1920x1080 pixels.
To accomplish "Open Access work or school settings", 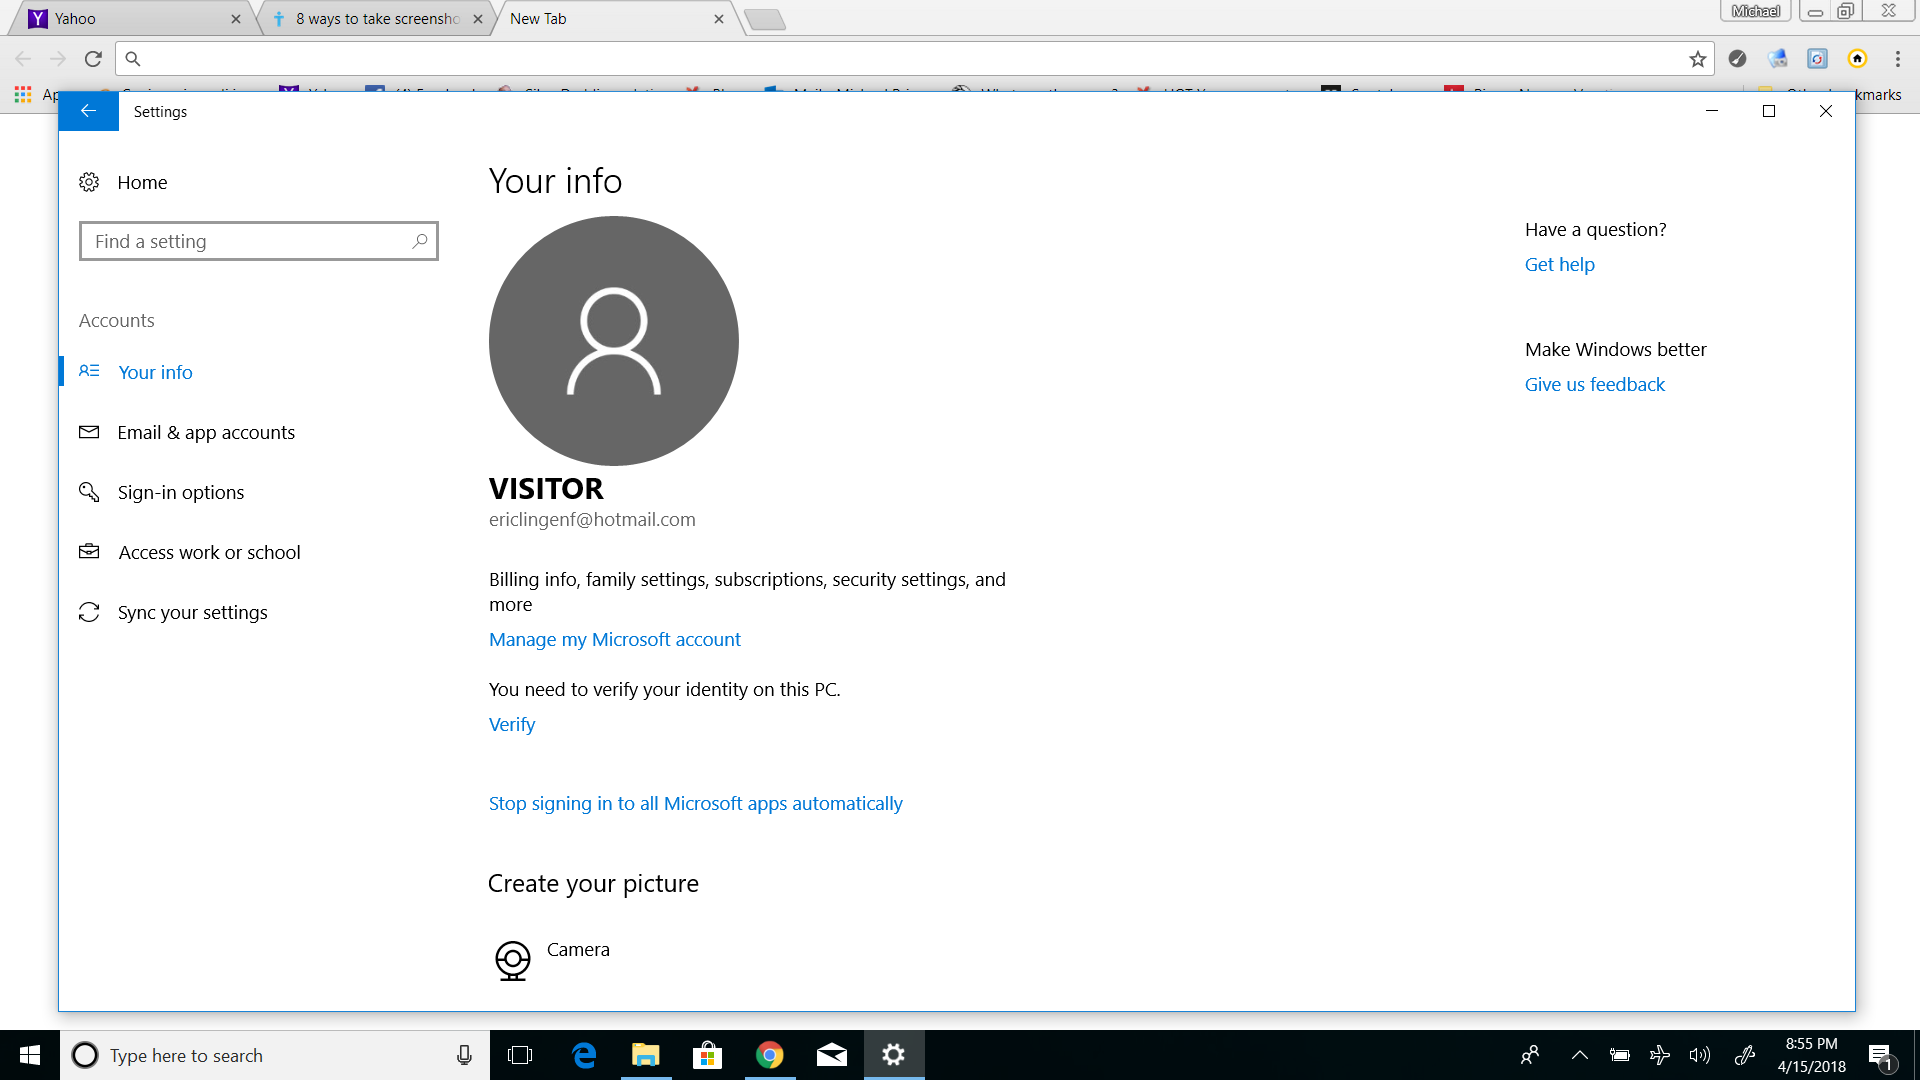I will [209, 552].
